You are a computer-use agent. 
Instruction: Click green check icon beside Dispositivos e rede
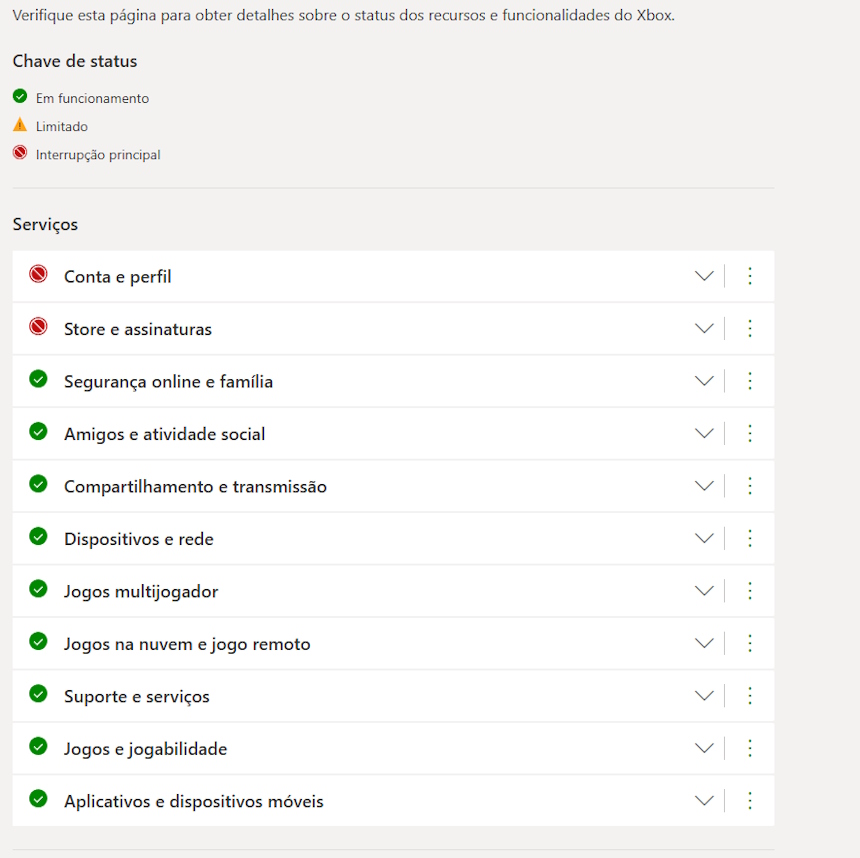coord(38,536)
